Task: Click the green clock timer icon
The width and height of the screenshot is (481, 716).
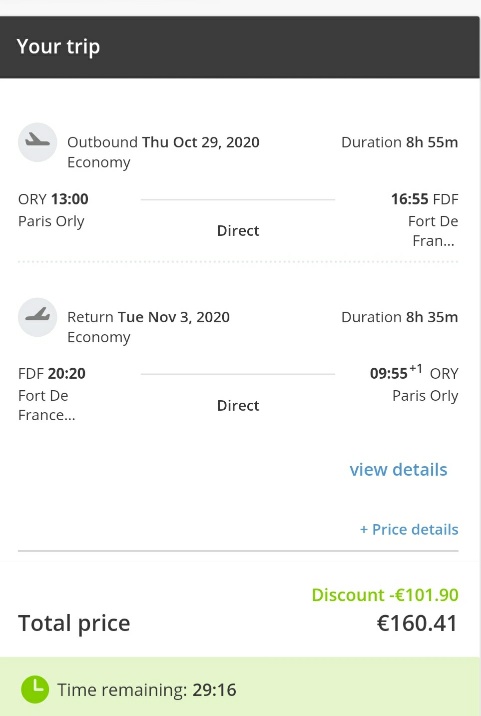Action: pos(35,689)
